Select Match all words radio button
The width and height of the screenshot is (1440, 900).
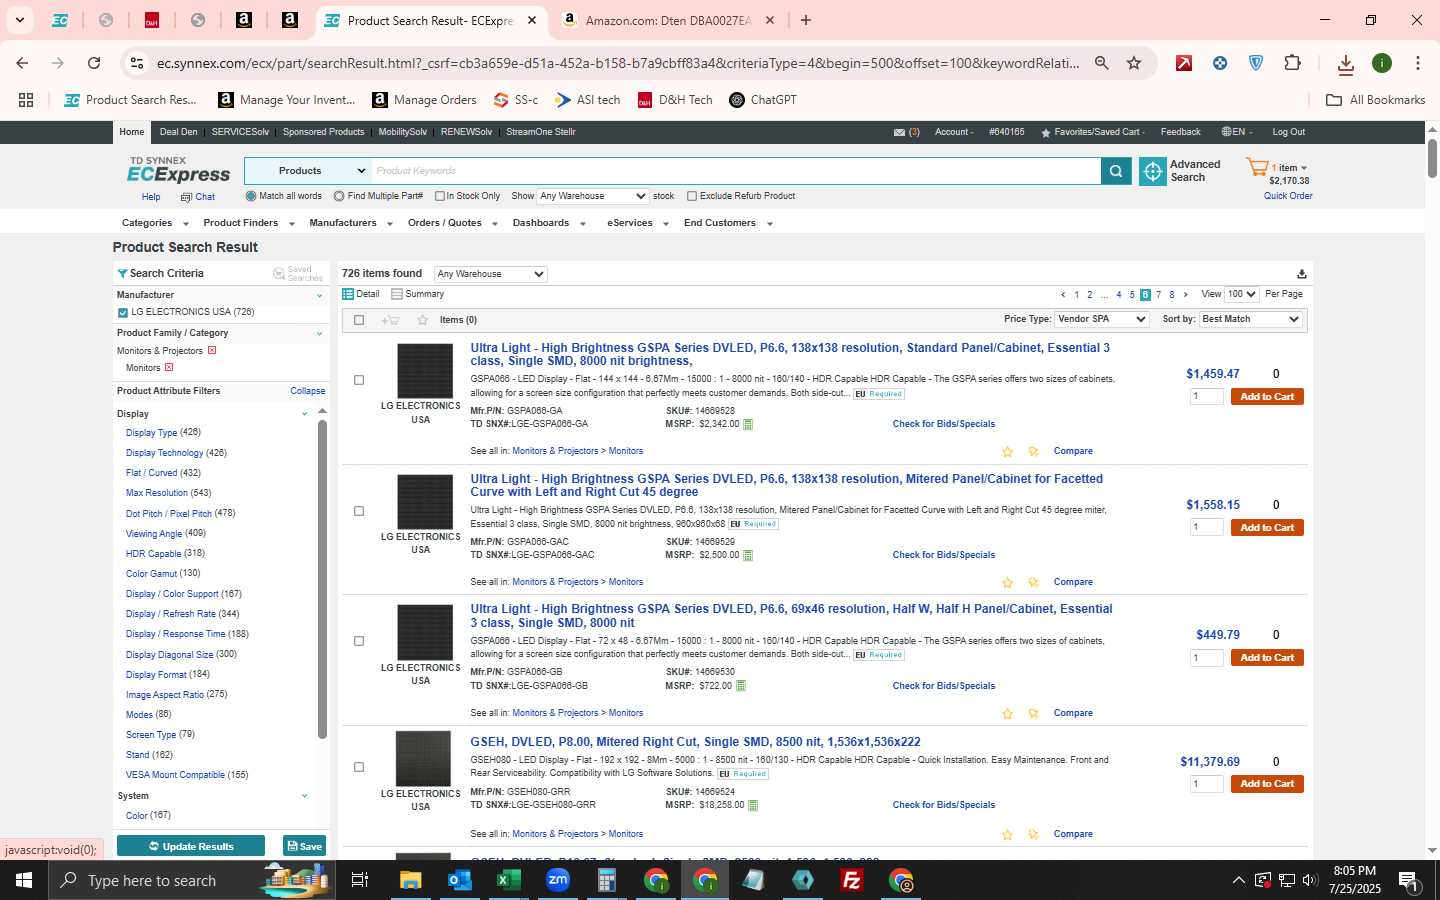click(x=251, y=196)
